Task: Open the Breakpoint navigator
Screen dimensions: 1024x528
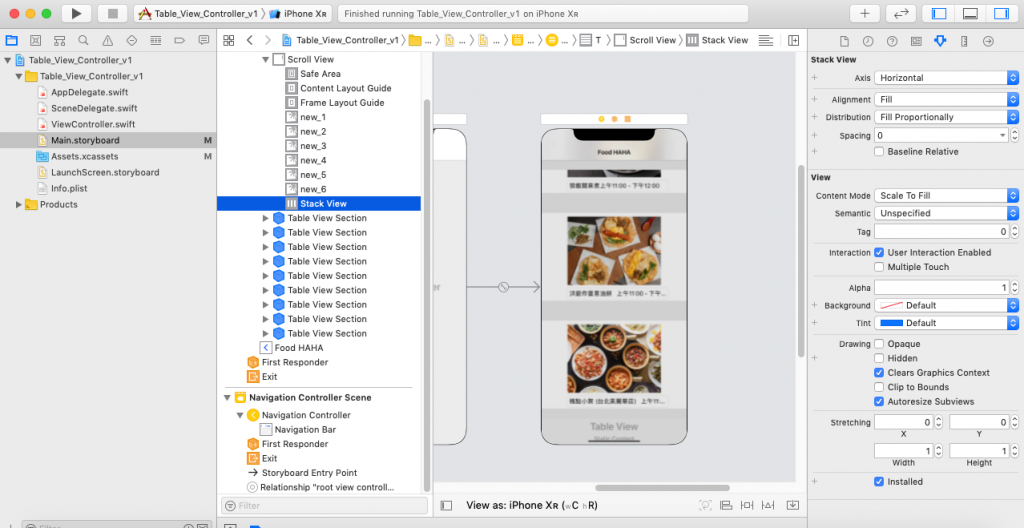Action: pyautogui.click(x=180, y=41)
